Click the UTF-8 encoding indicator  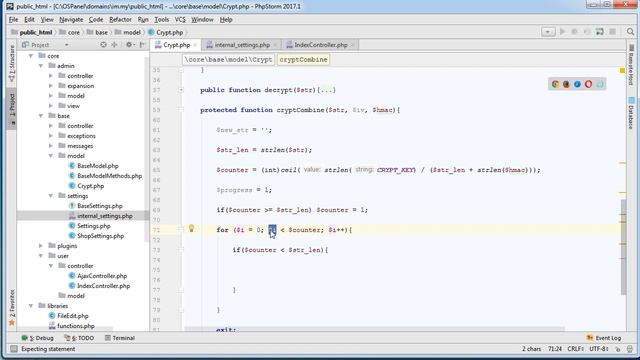tap(599, 349)
